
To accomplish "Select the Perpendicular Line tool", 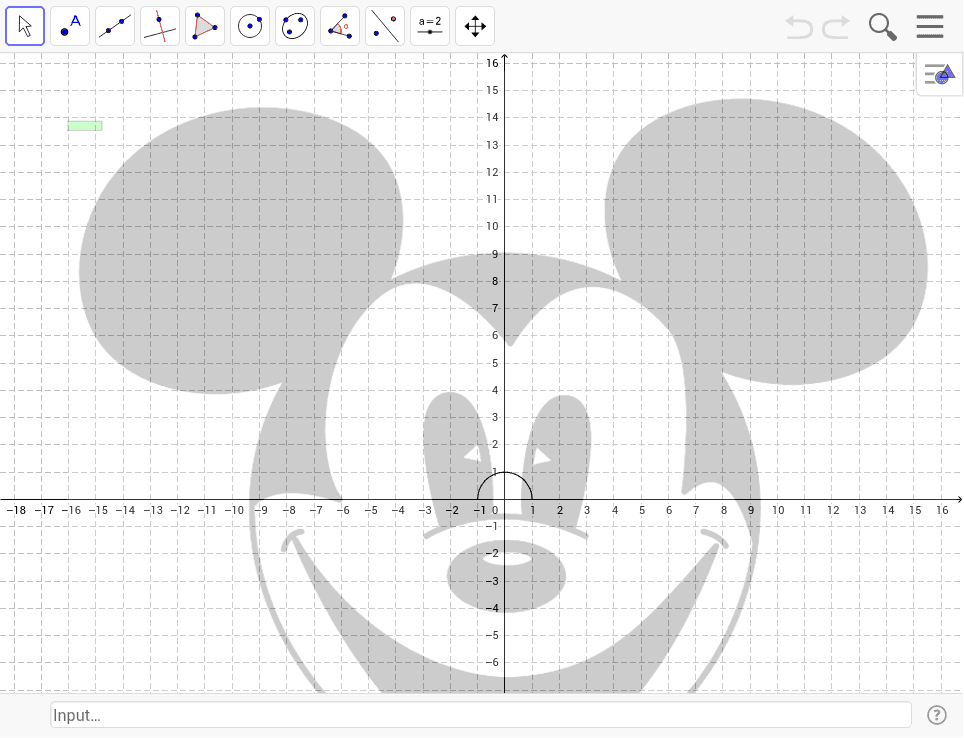I will pos(160,26).
